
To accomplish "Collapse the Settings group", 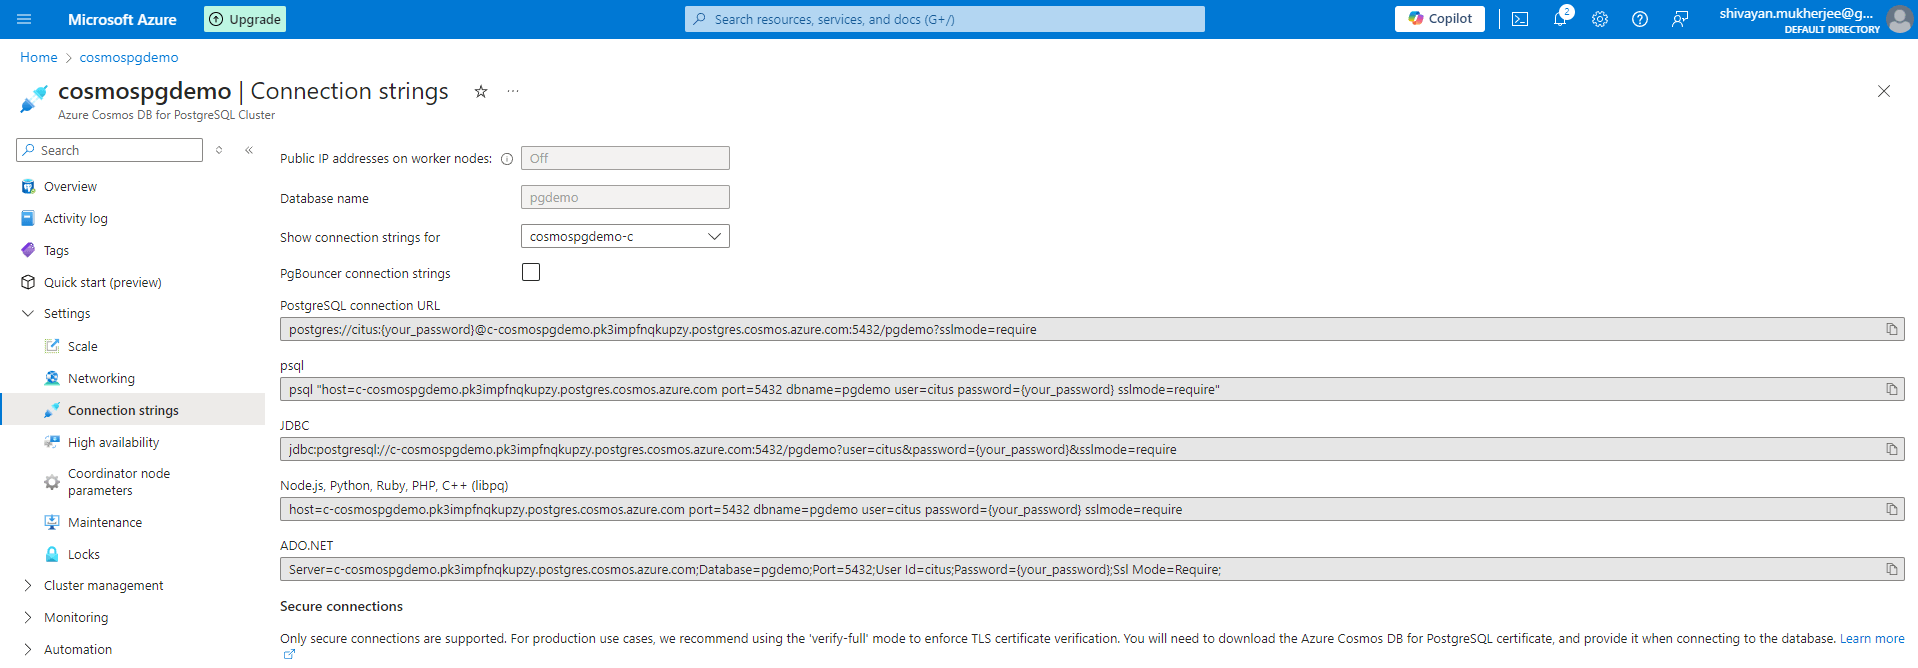I will click(x=27, y=313).
